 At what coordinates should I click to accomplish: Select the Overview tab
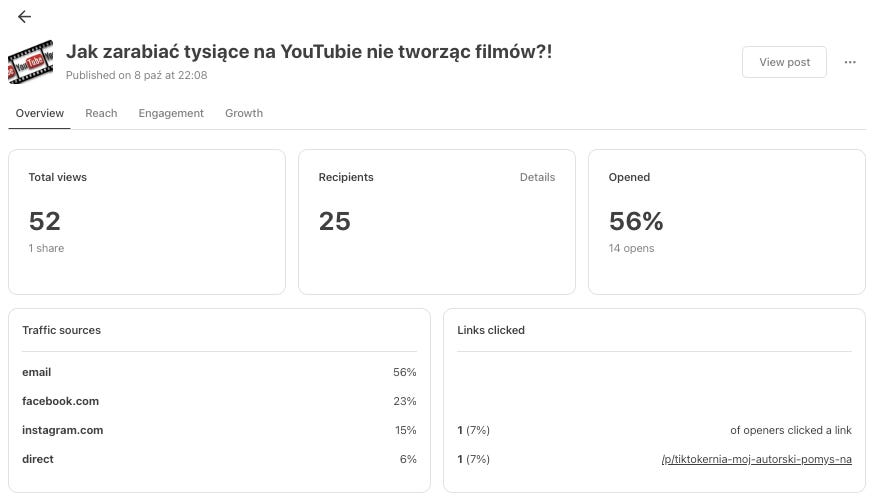[40, 113]
